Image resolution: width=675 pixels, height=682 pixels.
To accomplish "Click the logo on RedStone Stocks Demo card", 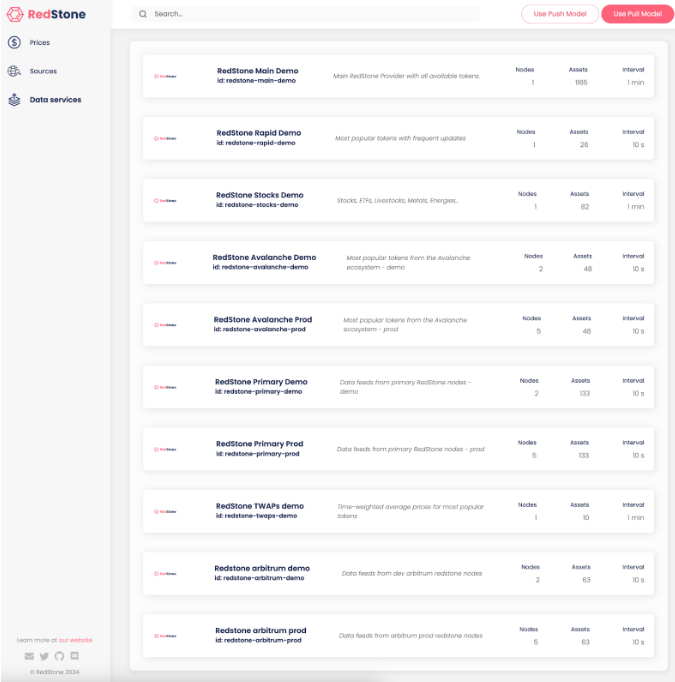I will [165, 201].
